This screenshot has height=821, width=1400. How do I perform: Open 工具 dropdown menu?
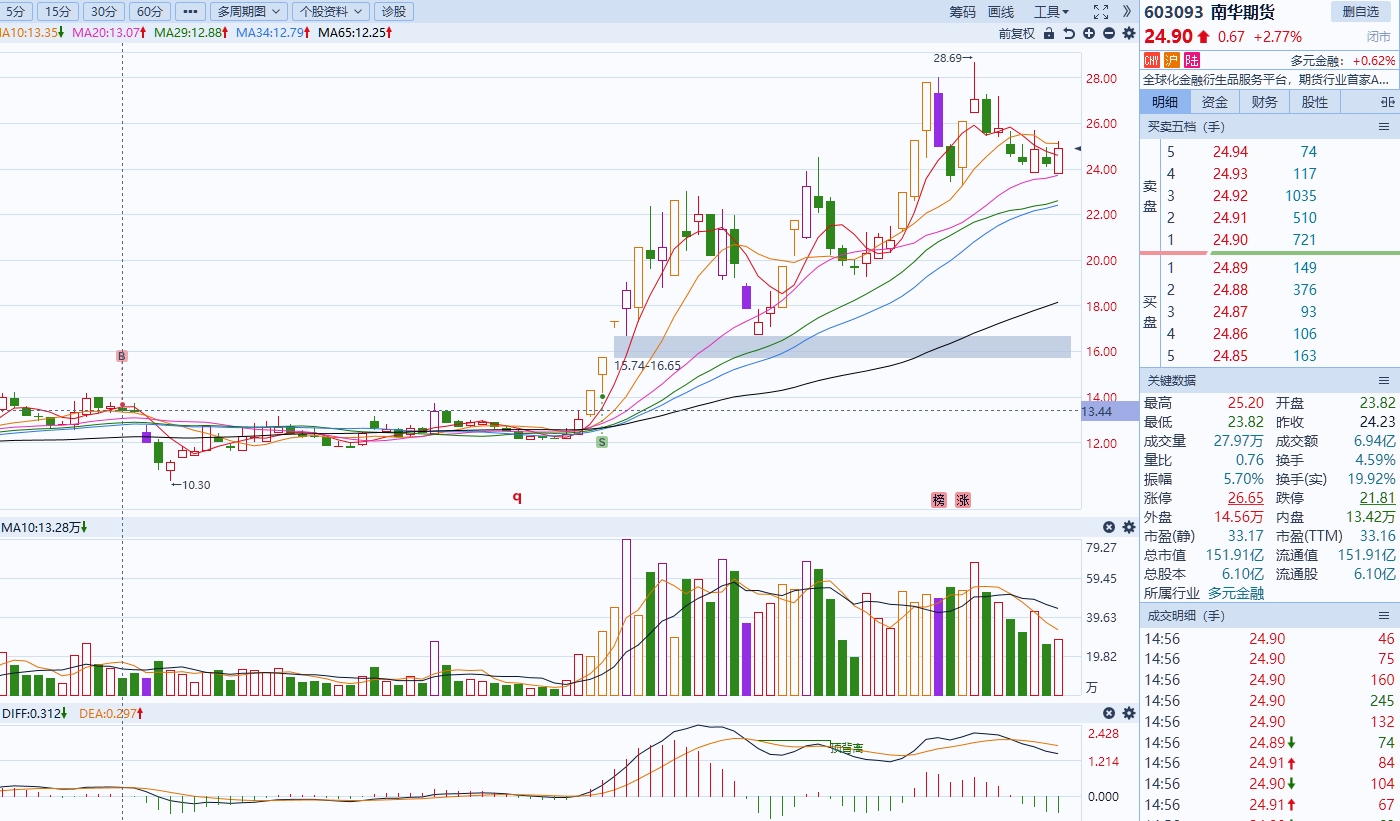1051,12
